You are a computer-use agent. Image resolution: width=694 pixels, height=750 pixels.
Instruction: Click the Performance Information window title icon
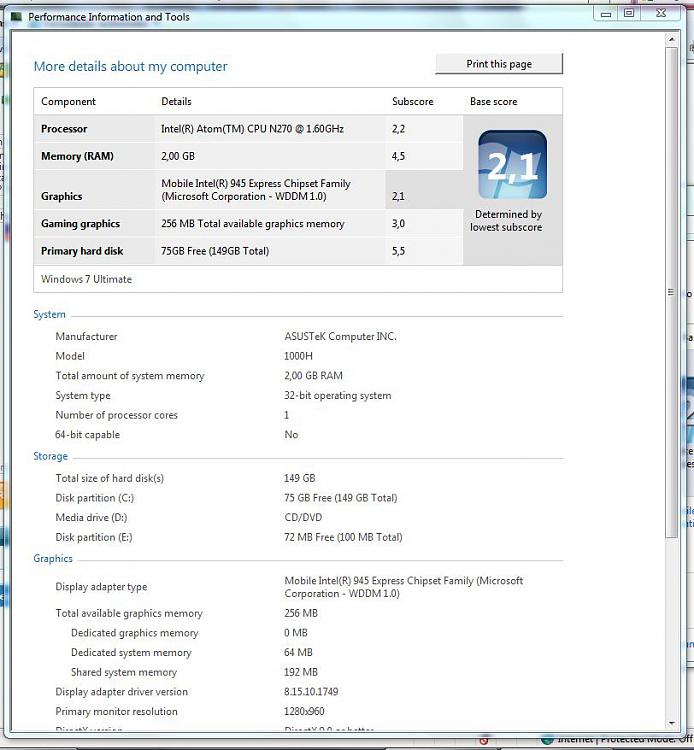click(17, 17)
